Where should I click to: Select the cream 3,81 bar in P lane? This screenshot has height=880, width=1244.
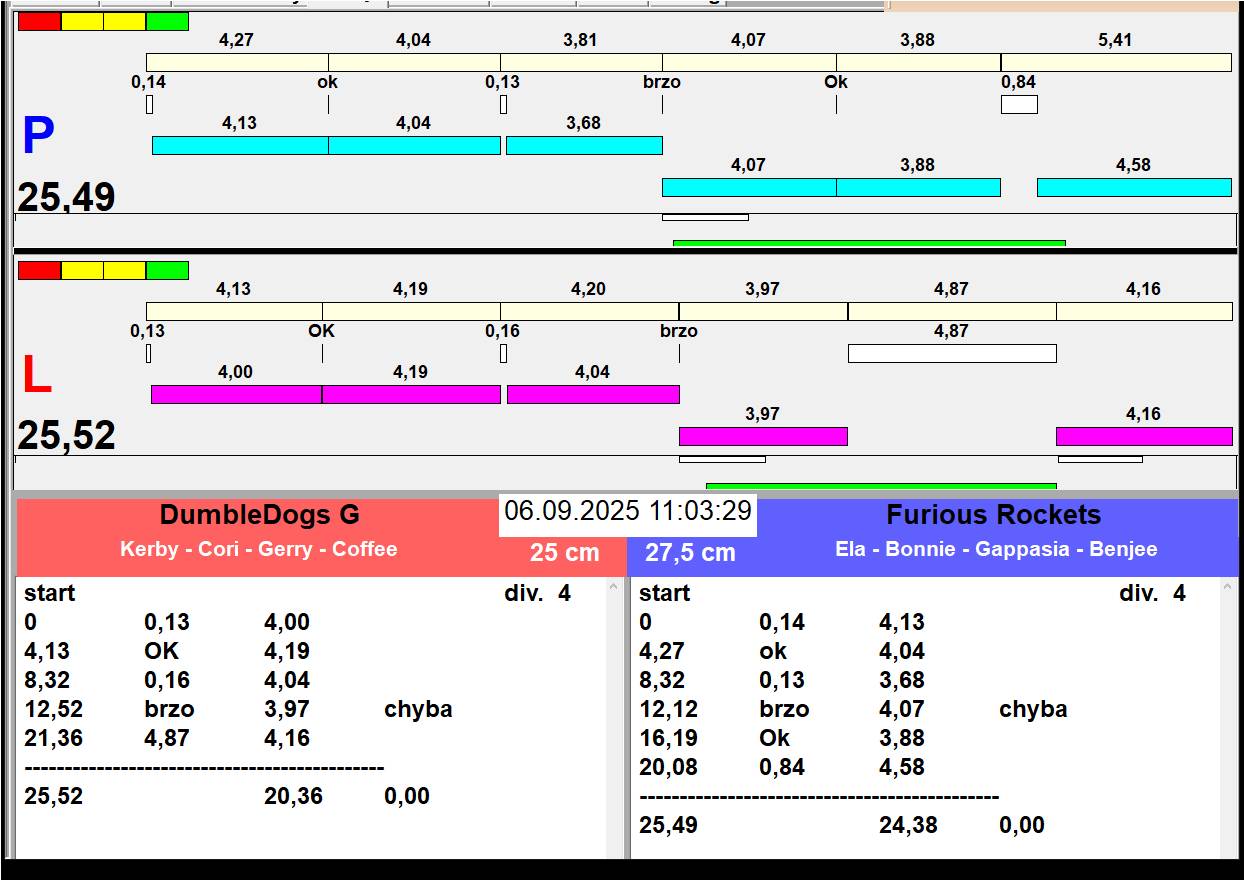(x=581, y=62)
